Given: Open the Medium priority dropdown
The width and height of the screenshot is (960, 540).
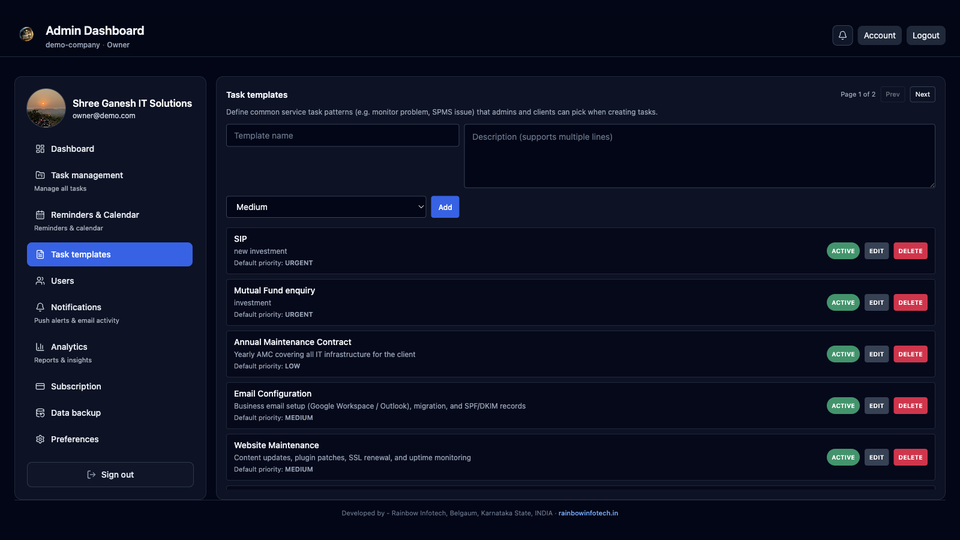Looking at the screenshot, I should [326, 207].
